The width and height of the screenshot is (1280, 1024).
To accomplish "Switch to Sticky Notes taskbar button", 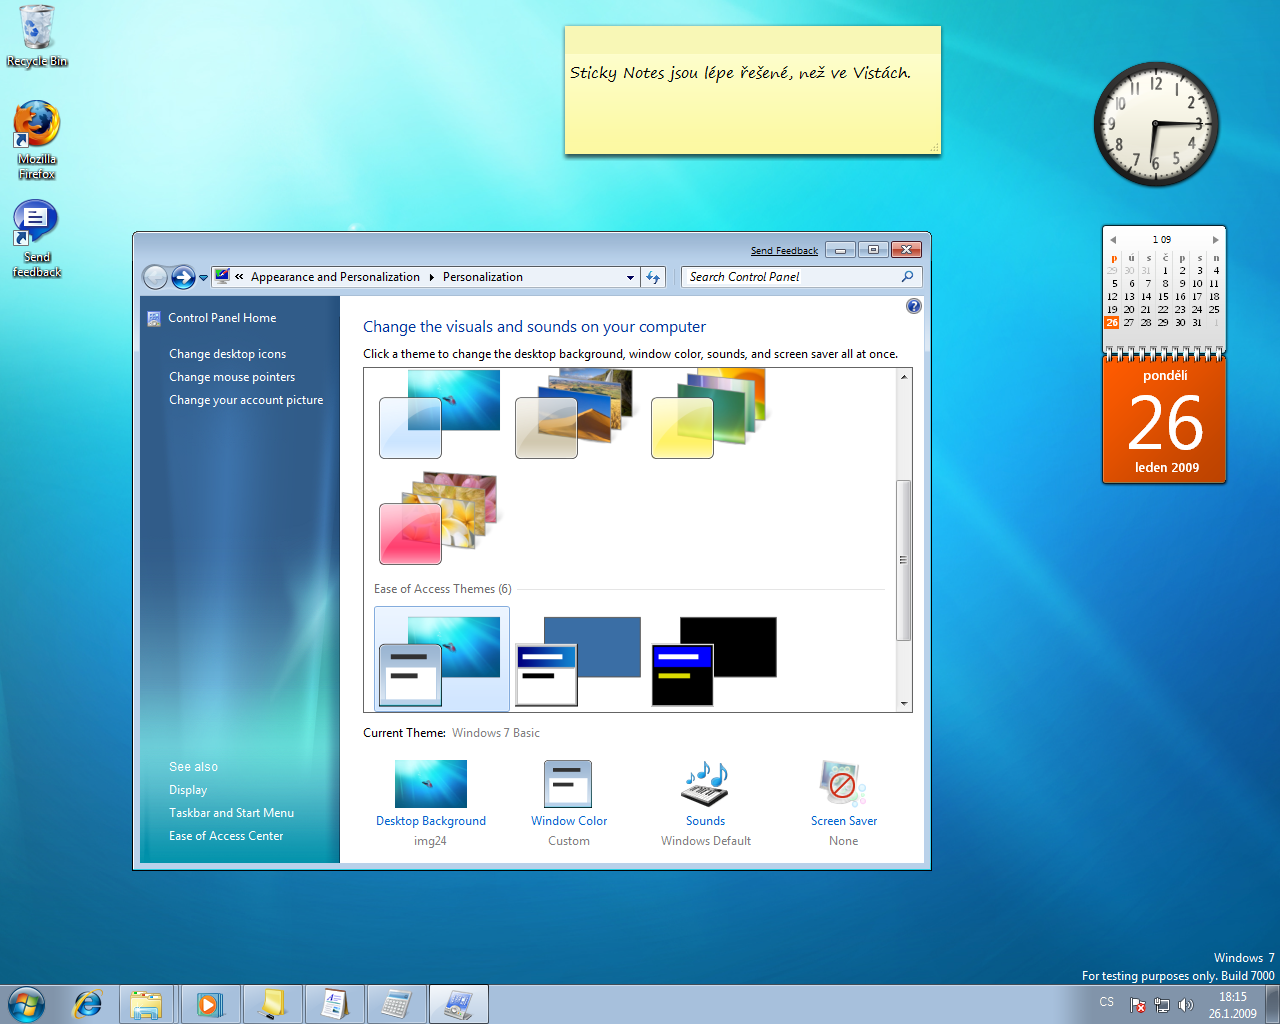I will tap(272, 1004).
